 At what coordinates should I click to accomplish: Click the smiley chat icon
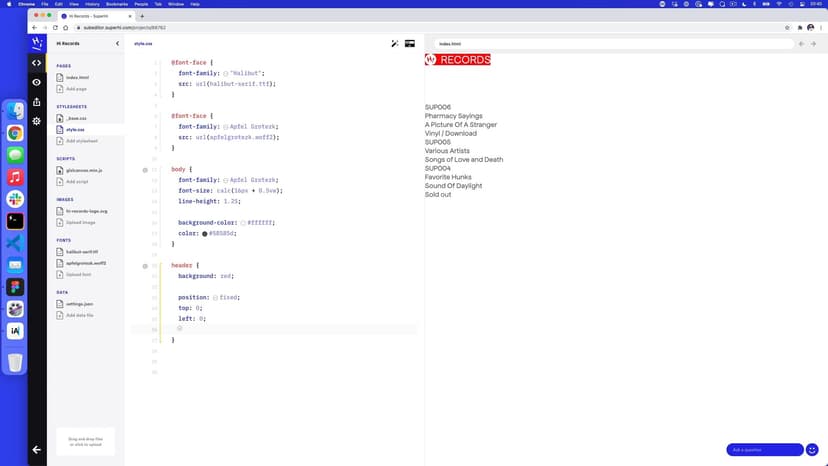click(x=812, y=450)
